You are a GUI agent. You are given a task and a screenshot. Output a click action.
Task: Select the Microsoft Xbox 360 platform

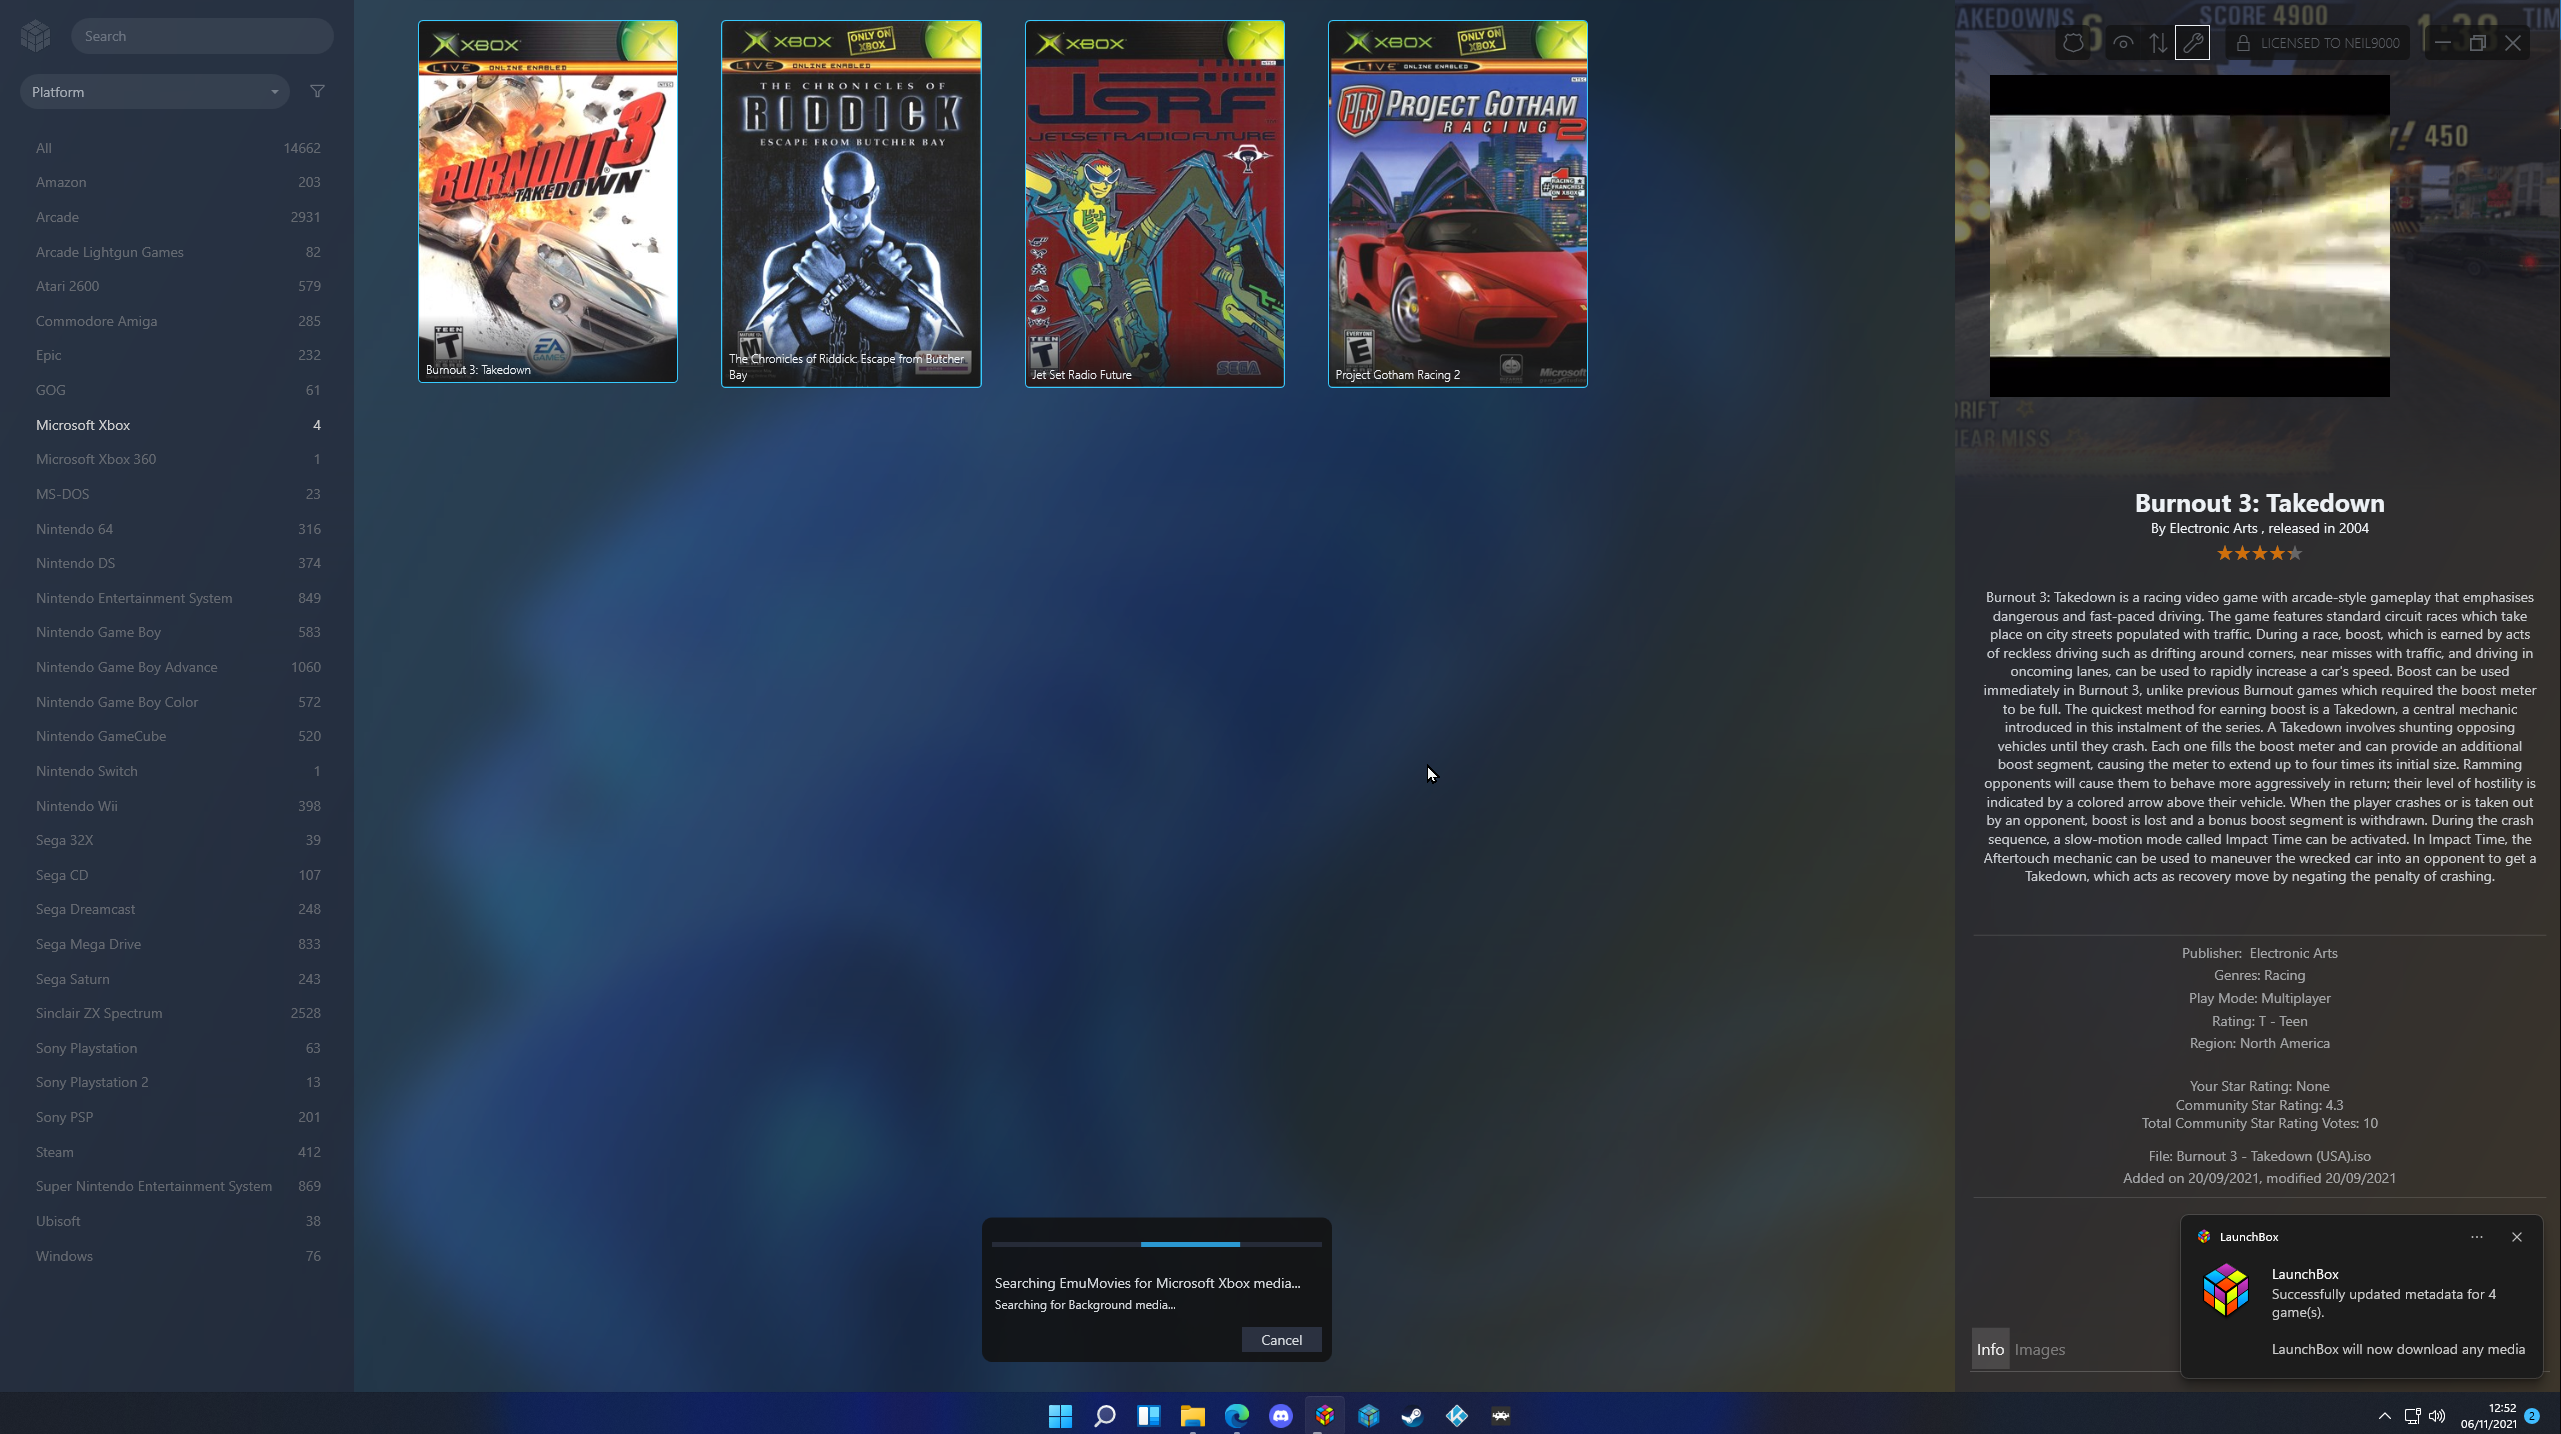177,459
